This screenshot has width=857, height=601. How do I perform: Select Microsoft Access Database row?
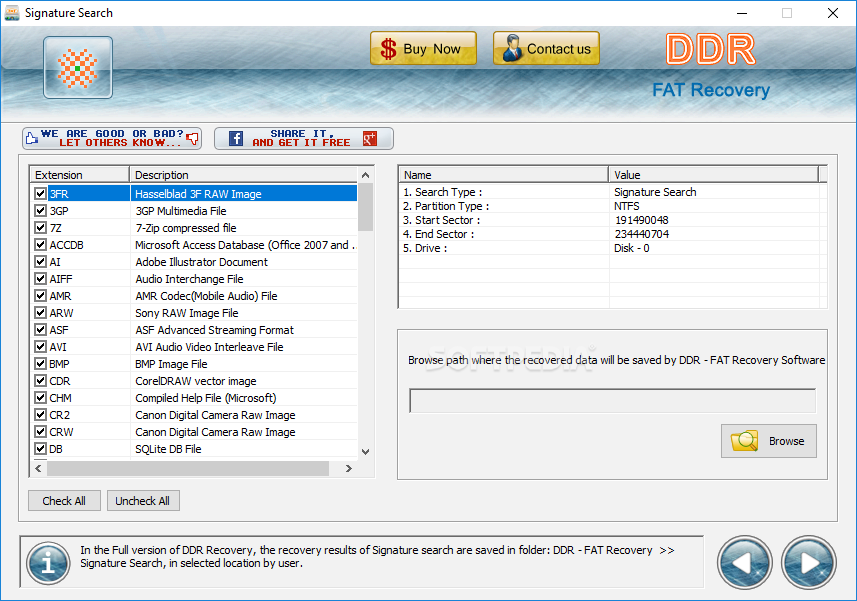click(194, 244)
